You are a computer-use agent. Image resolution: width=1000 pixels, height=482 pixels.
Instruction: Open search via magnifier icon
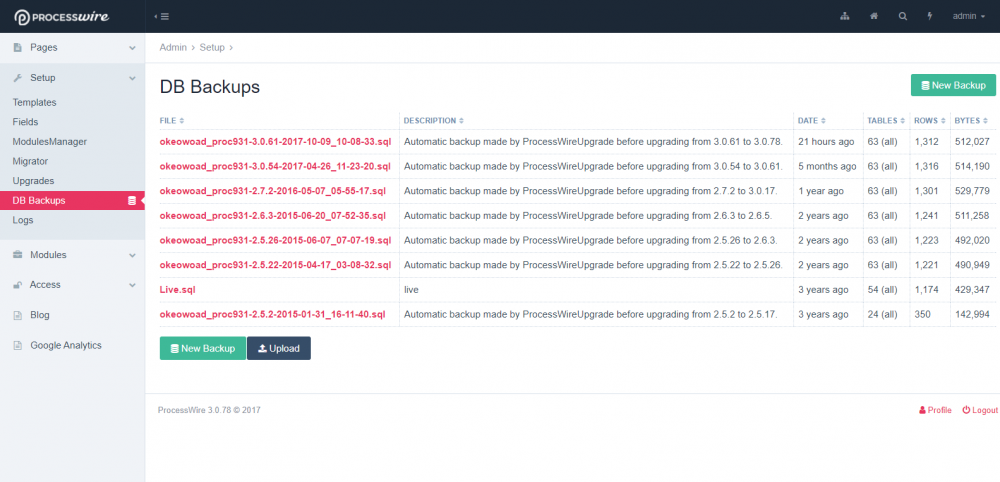click(x=903, y=16)
